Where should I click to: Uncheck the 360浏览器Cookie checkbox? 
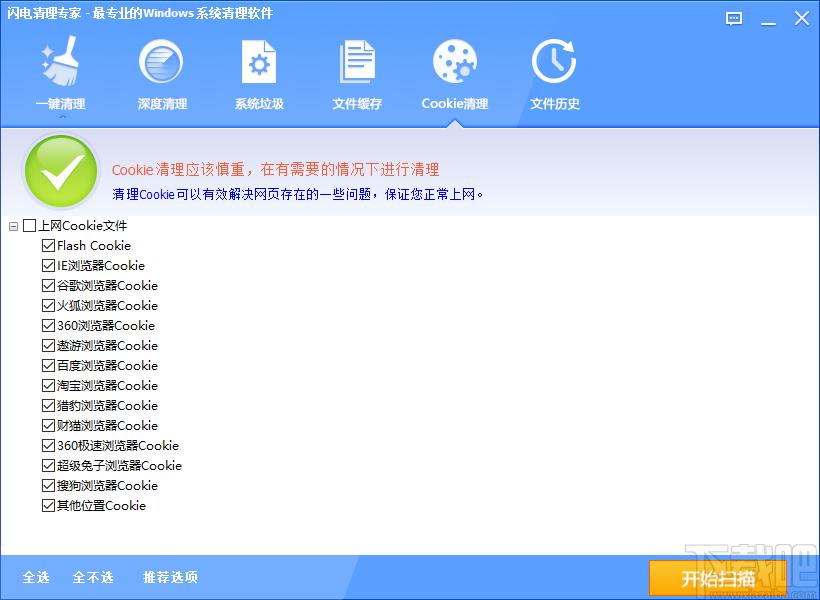tap(48, 325)
